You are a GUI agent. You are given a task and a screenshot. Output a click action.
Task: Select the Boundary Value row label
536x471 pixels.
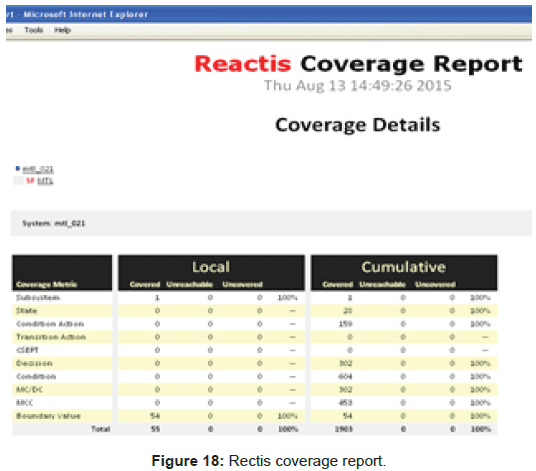tap(48, 416)
